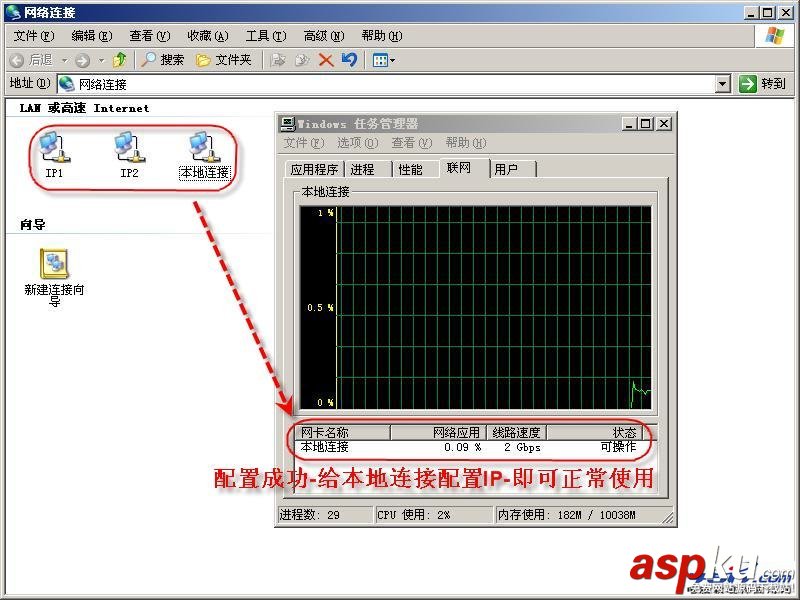Switch to the 性能 performance tab
This screenshot has width=800, height=600.
416,169
